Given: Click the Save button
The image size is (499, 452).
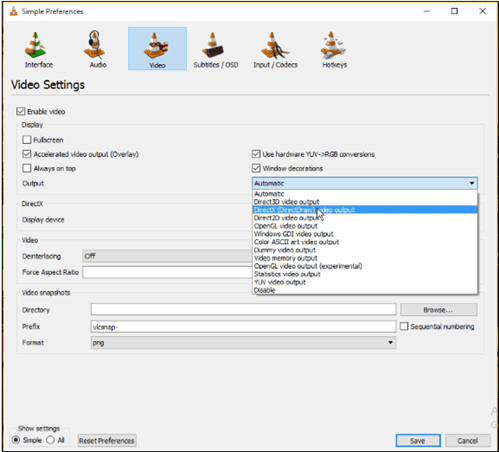Looking at the screenshot, I should 418,441.
